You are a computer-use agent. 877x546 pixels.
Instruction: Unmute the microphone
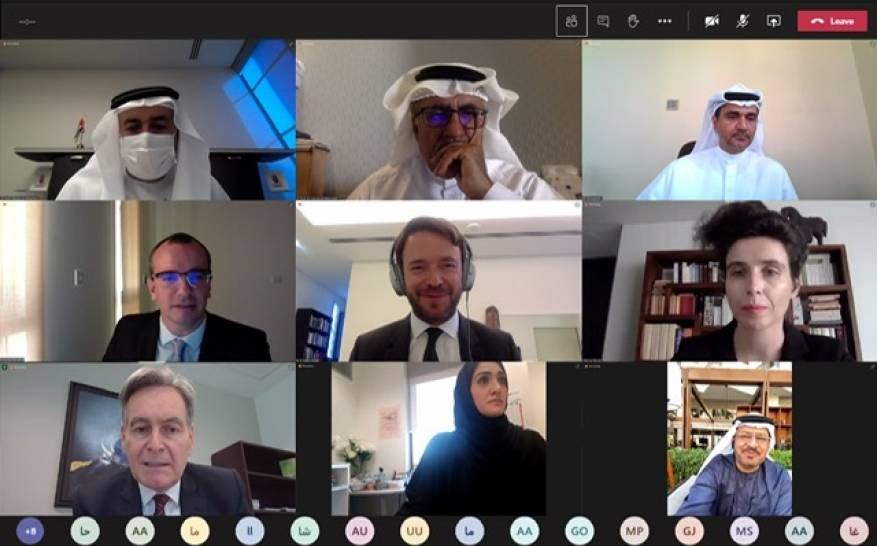coord(742,21)
